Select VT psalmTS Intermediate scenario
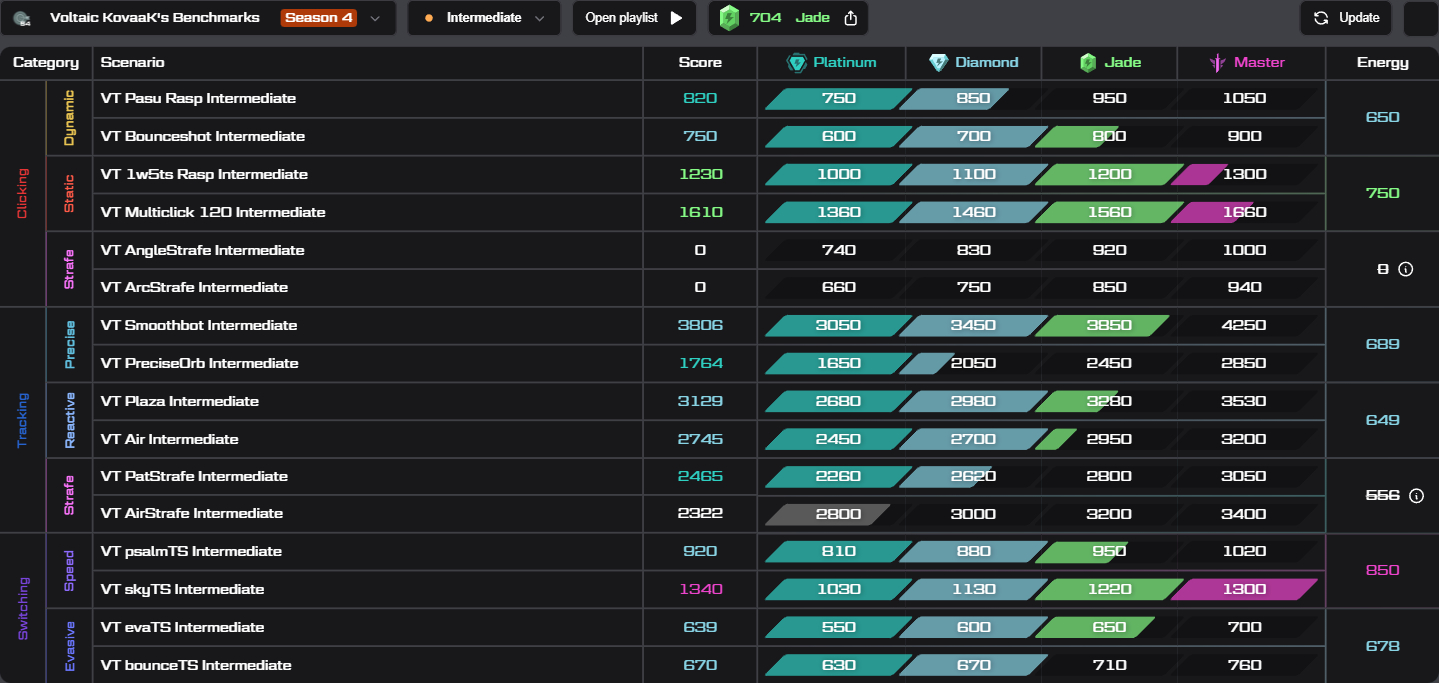 click(x=191, y=552)
